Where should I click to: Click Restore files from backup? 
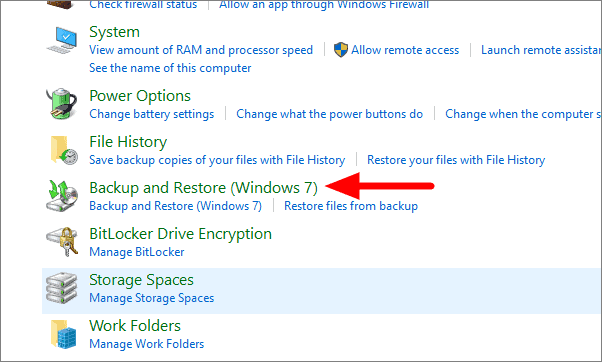(x=351, y=206)
